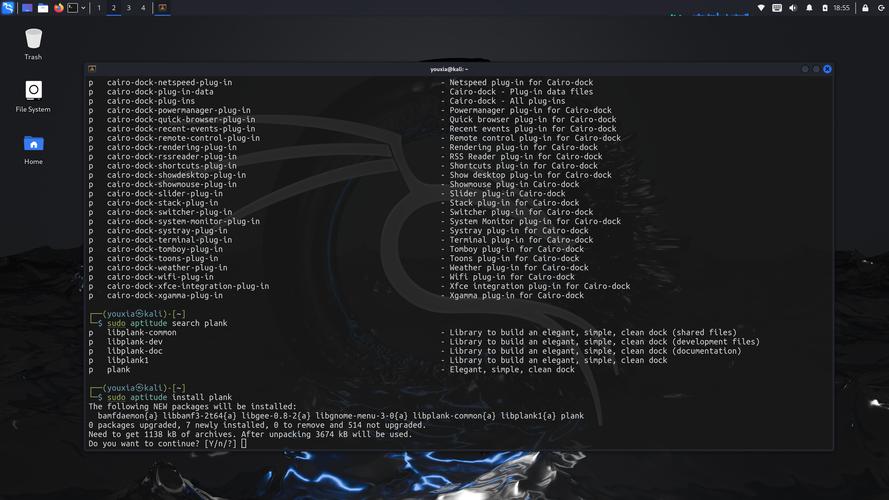Click the libplank1 package name
889x500 pixels.
(x=128, y=361)
